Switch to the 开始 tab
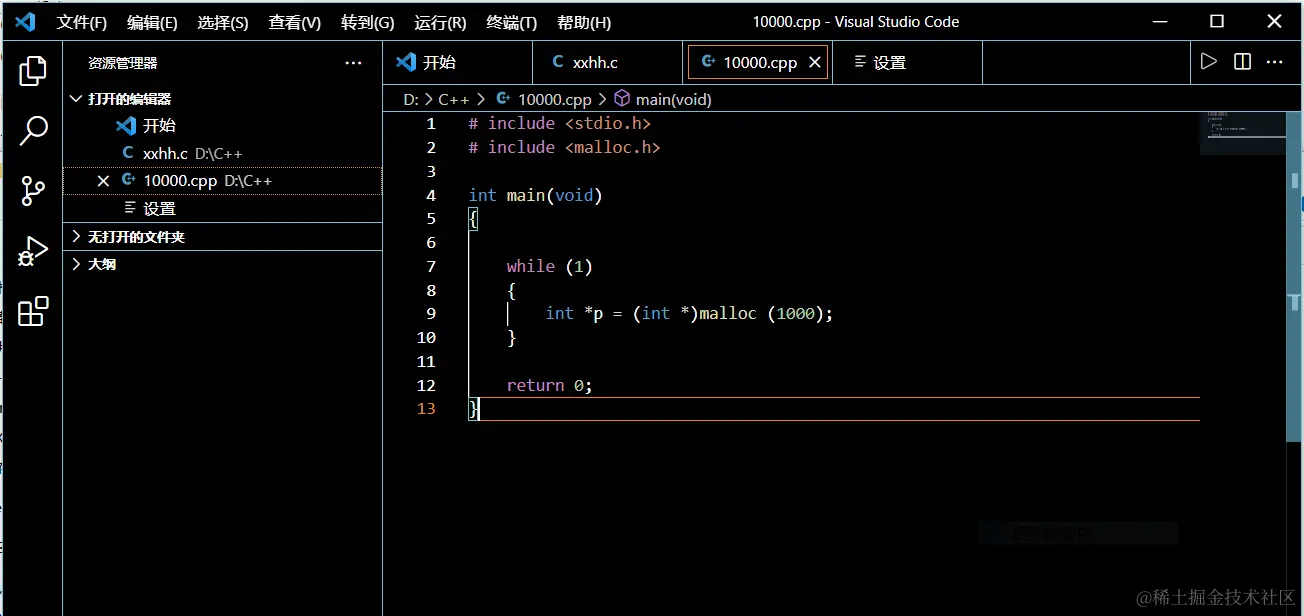This screenshot has height=616, width=1304. tap(458, 62)
